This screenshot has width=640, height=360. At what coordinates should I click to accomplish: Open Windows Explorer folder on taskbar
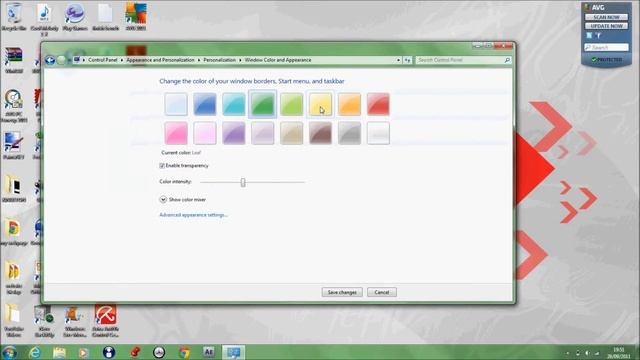[59, 352]
